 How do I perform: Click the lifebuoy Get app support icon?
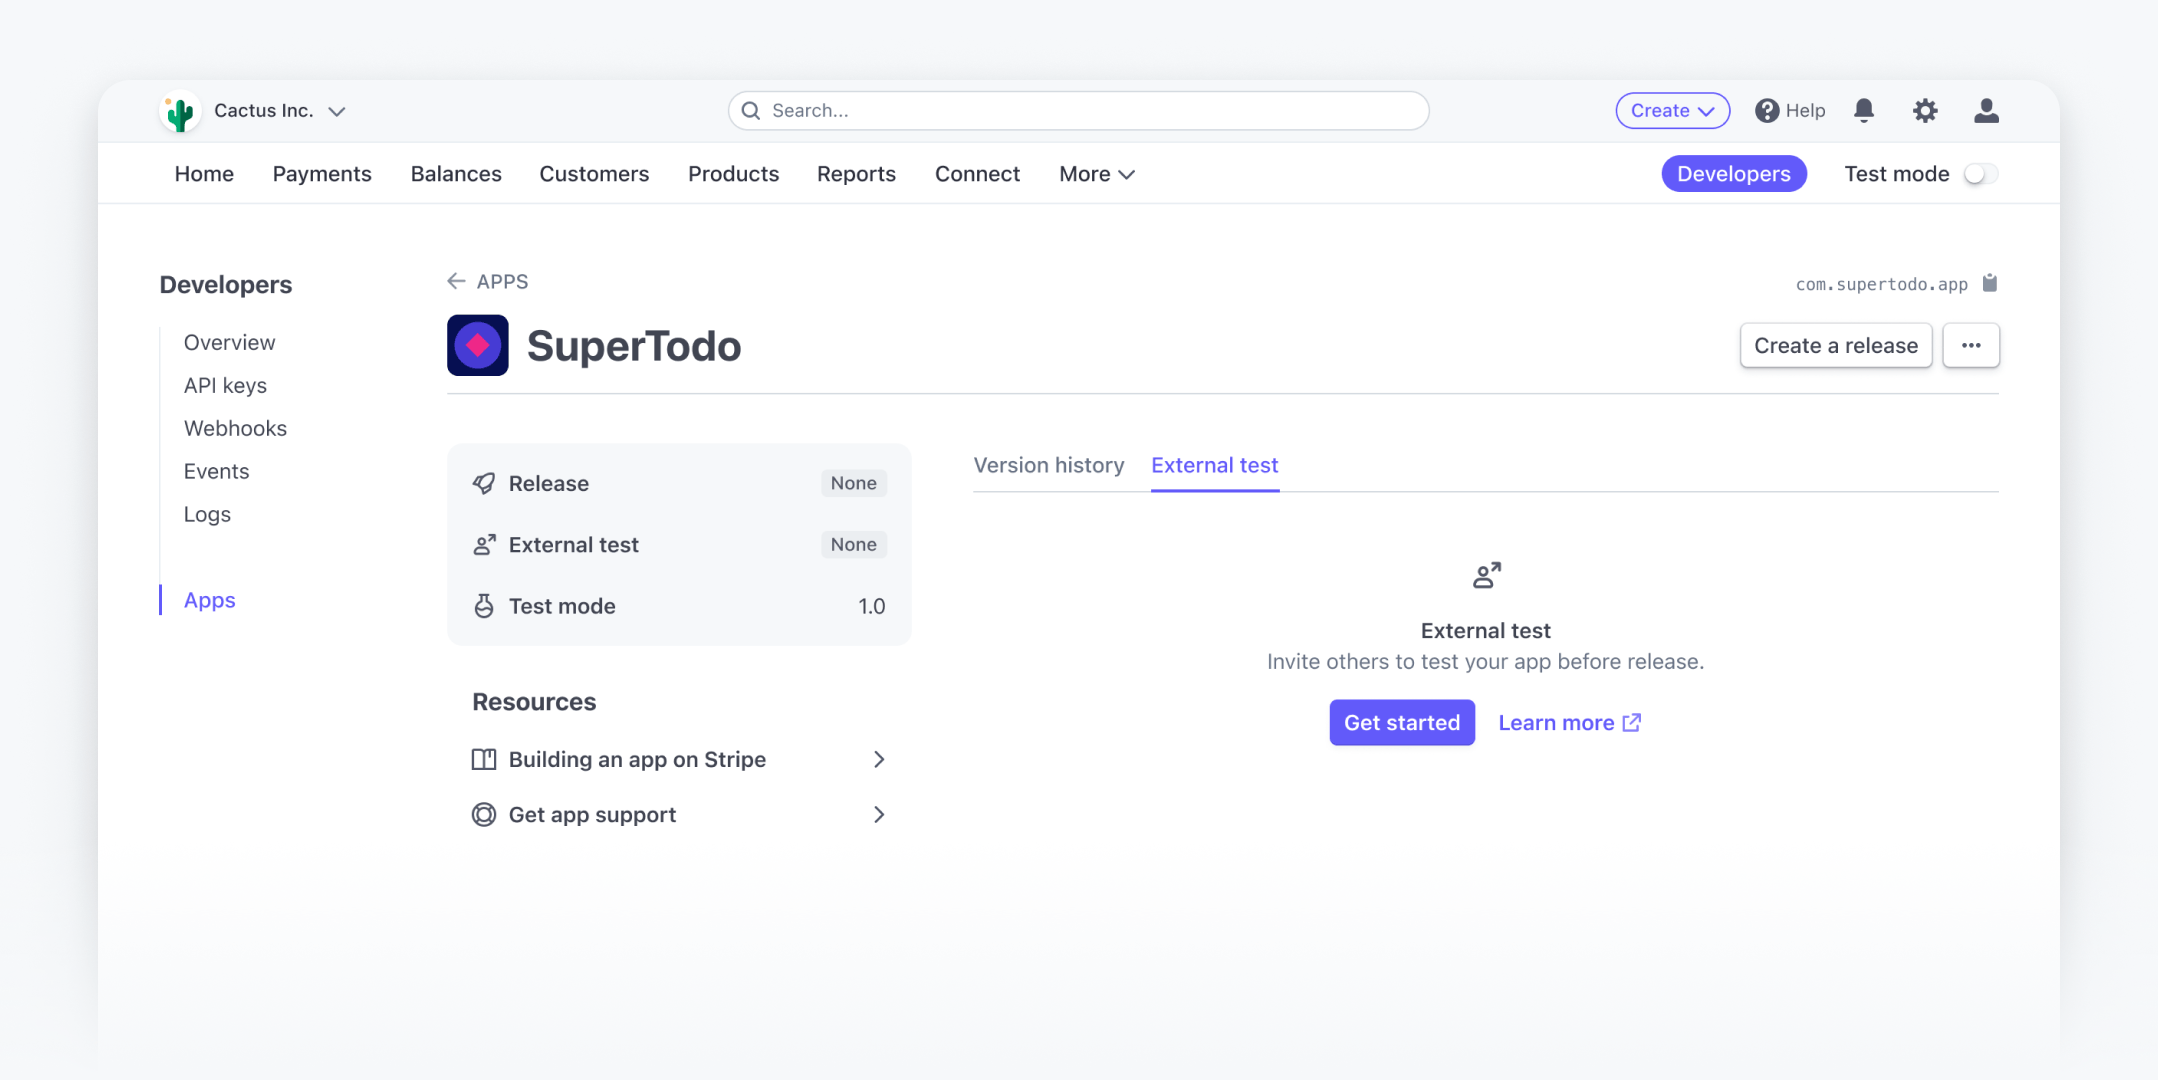click(x=484, y=815)
